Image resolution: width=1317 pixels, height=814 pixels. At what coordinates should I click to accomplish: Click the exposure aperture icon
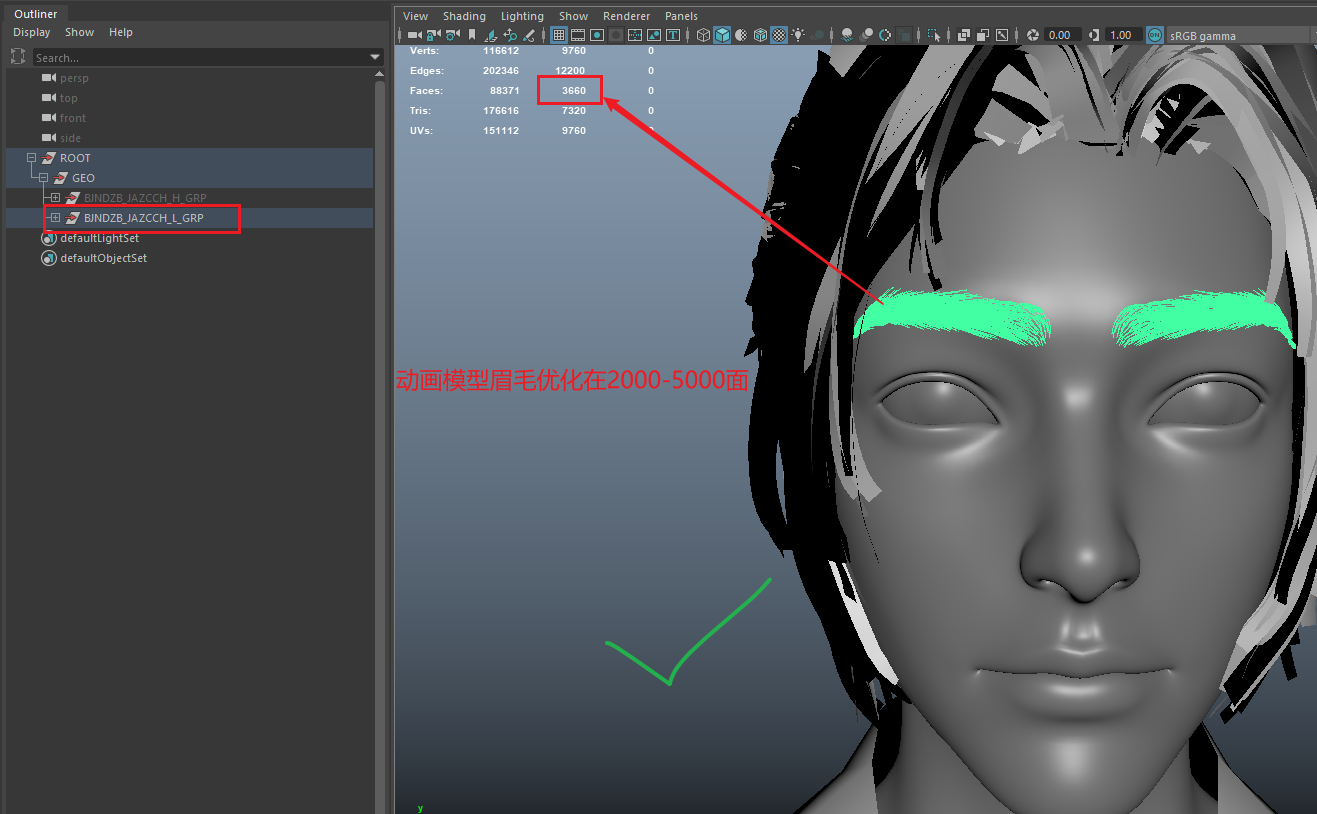pos(1033,35)
